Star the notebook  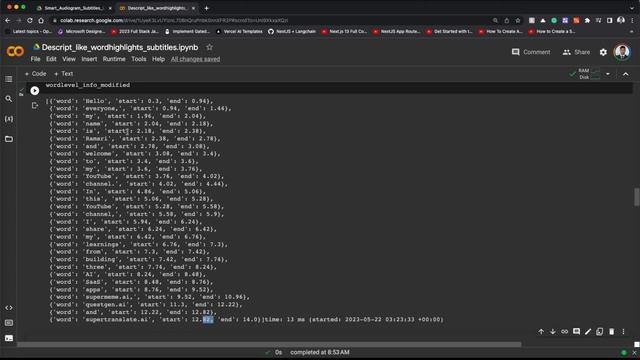209,47
